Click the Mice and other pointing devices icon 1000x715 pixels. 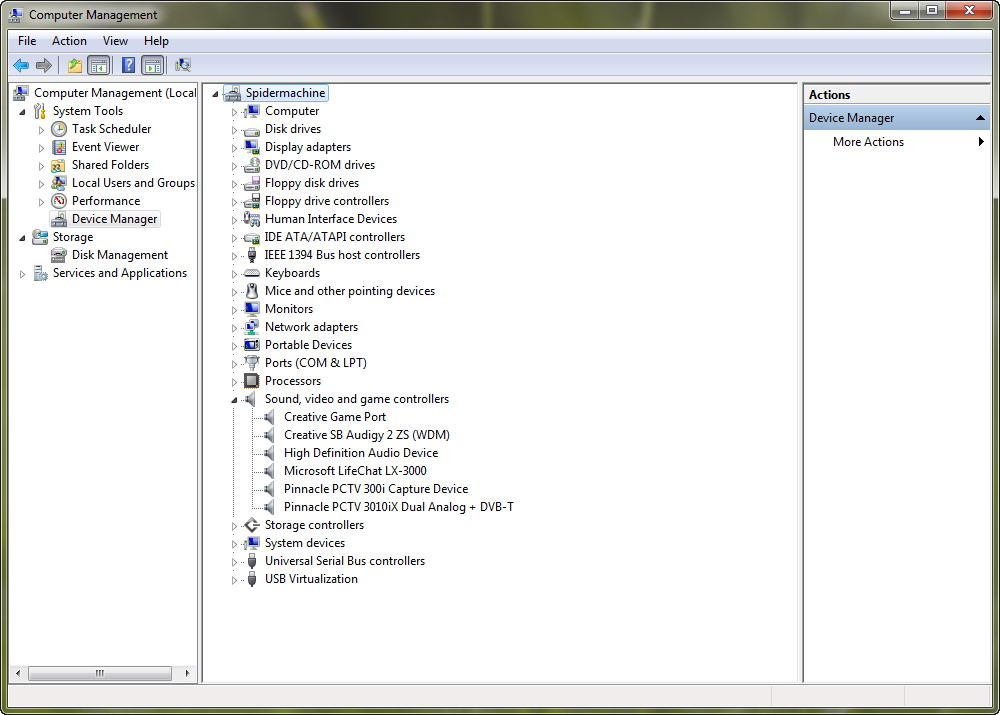coord(252,291)
